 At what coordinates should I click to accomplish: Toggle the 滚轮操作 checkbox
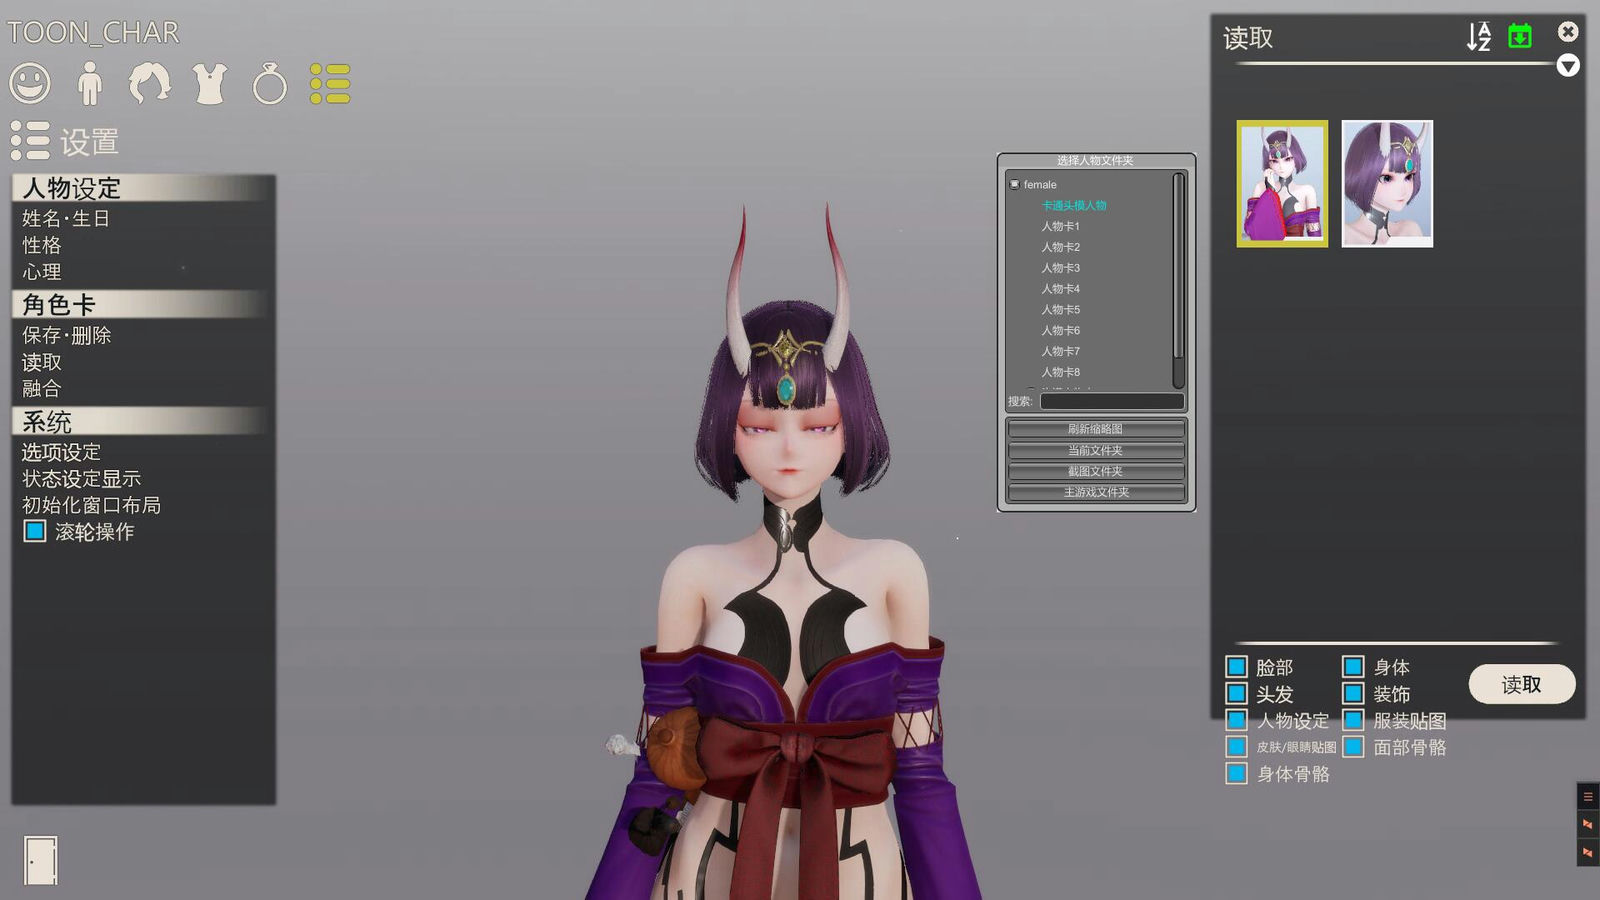tap(35, 531)
